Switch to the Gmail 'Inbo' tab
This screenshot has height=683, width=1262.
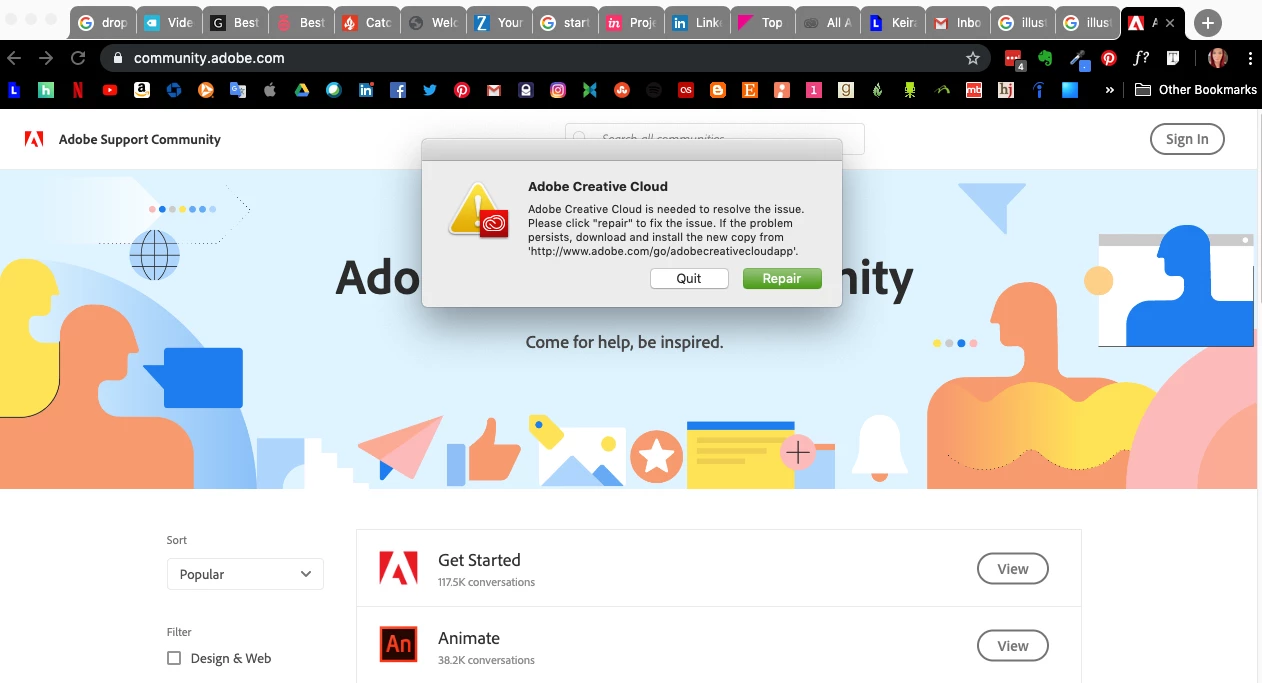960,22
